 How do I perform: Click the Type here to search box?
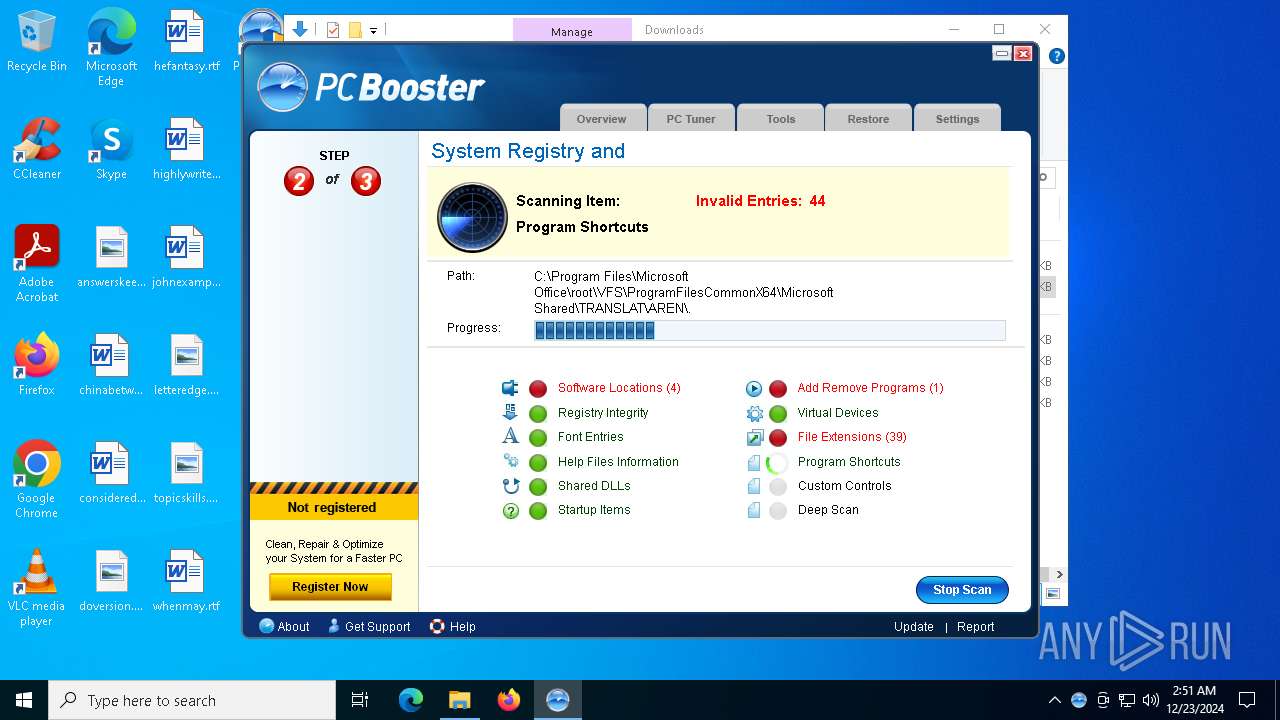coord(192,700)
